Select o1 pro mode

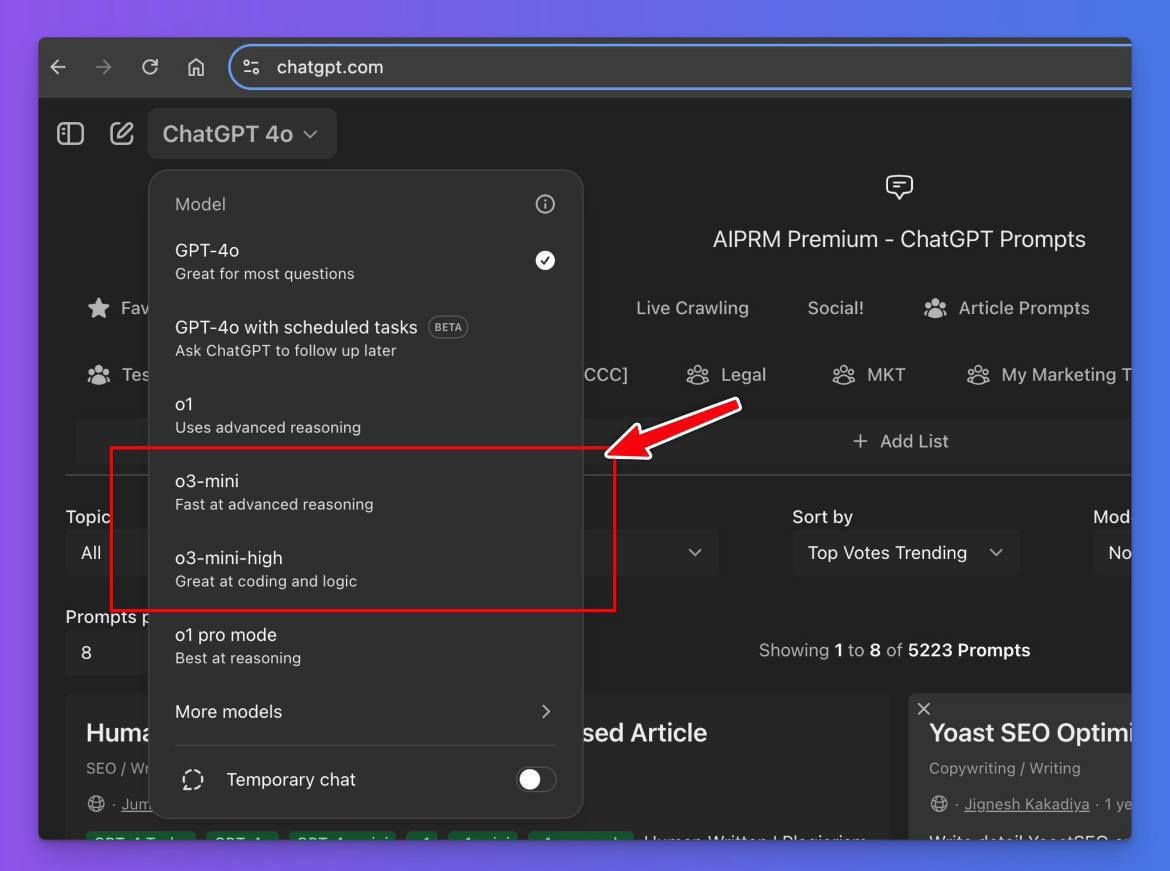[365, 646]
